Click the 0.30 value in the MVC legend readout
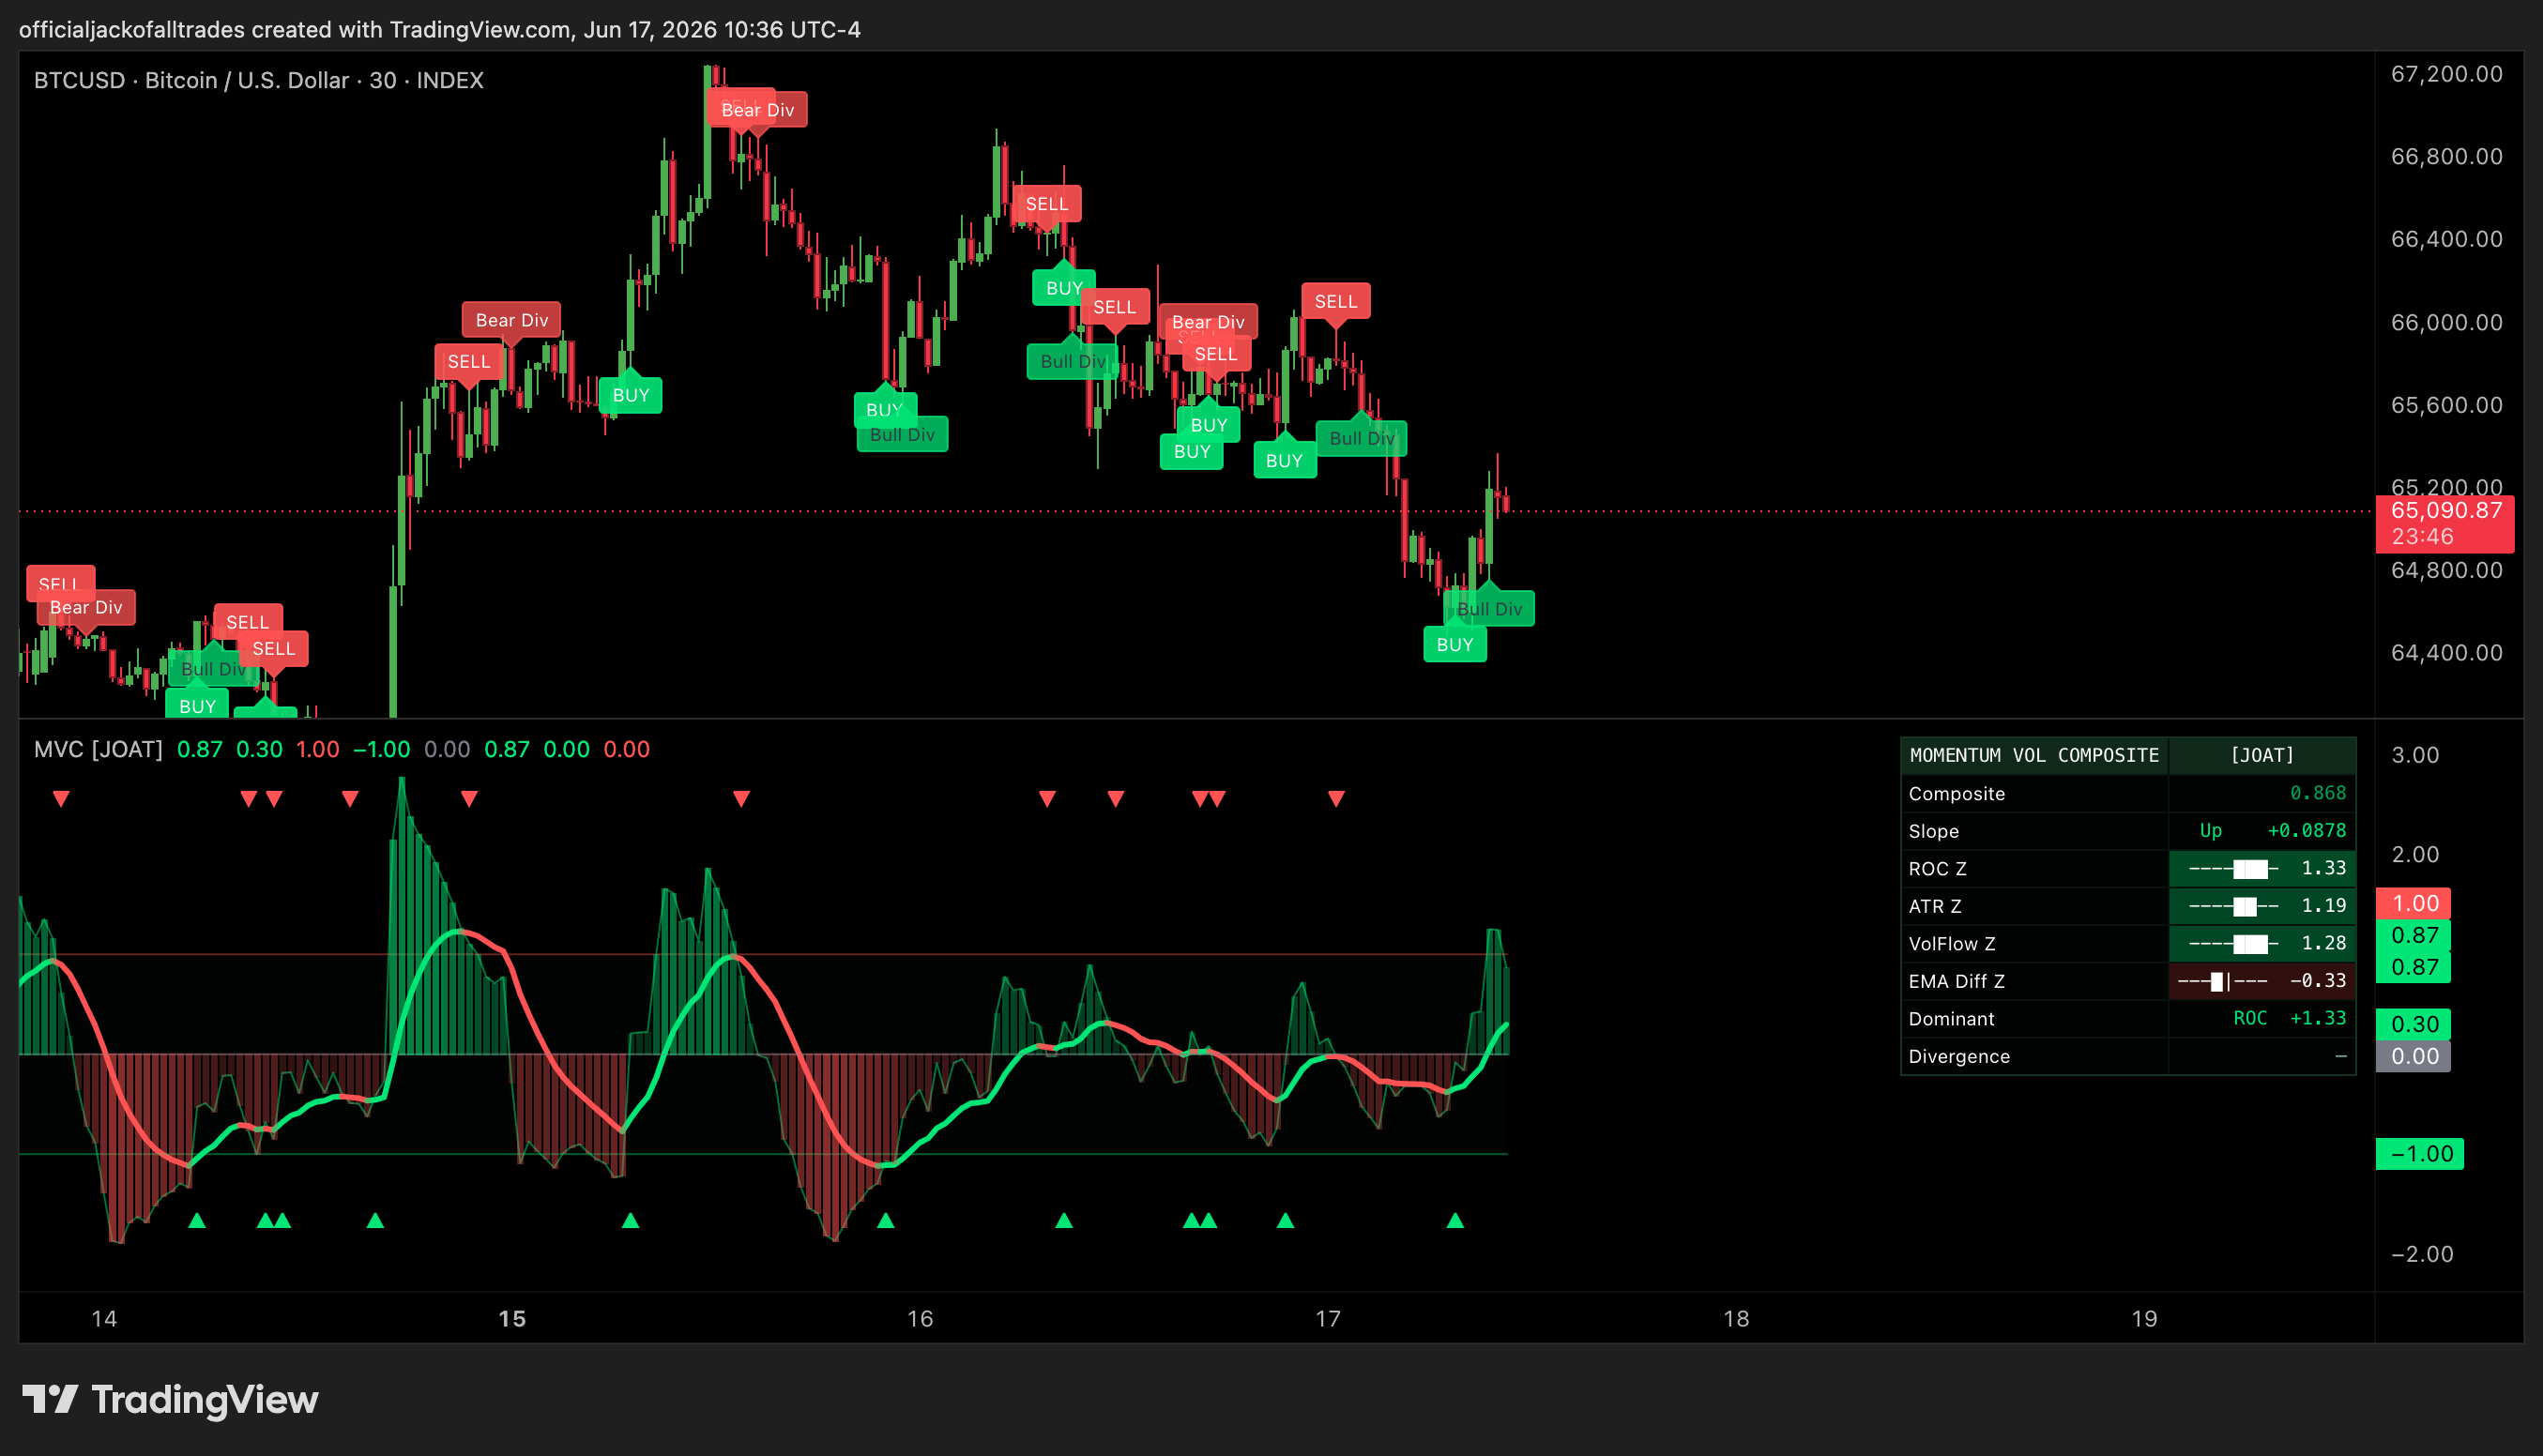 pyautogui.click(x=259, y=749)
